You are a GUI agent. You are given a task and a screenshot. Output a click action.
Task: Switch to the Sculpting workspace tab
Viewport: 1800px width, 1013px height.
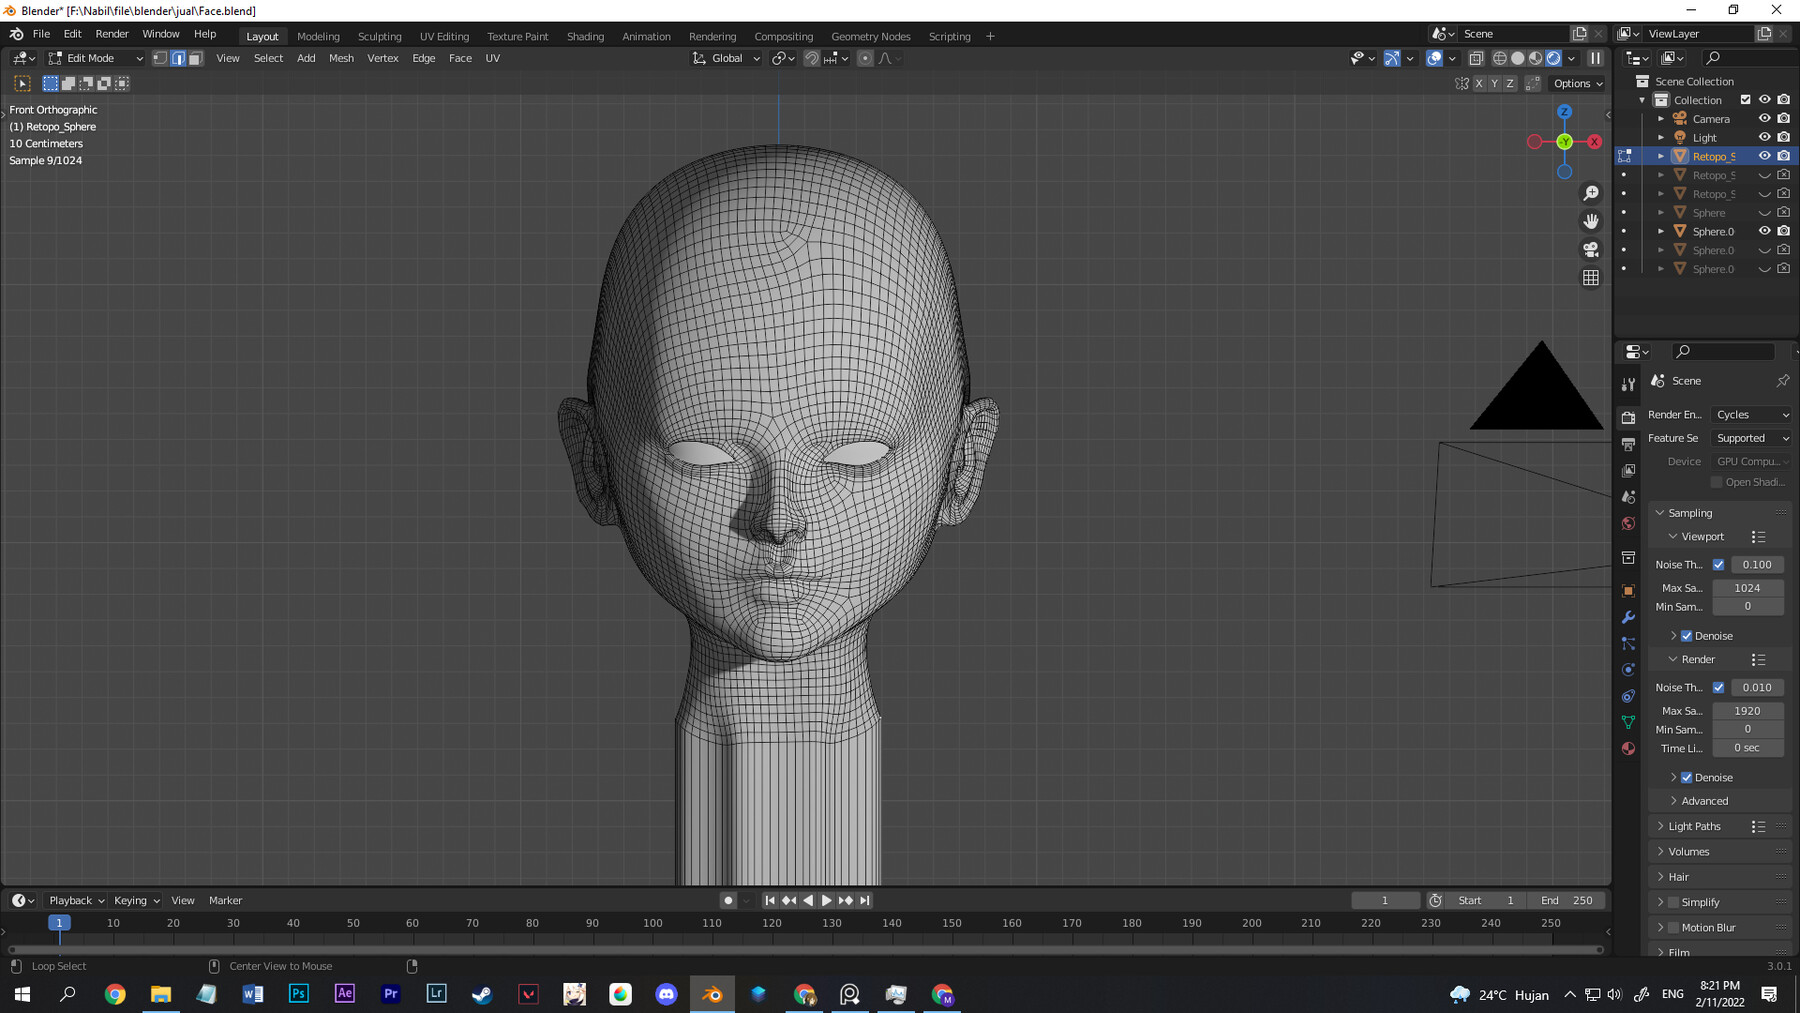tap(379, 36)
